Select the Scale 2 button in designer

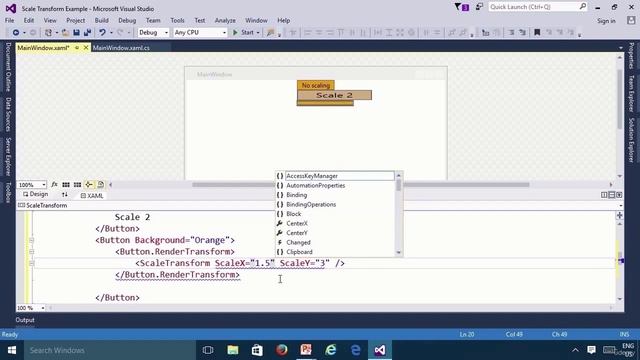334,95
